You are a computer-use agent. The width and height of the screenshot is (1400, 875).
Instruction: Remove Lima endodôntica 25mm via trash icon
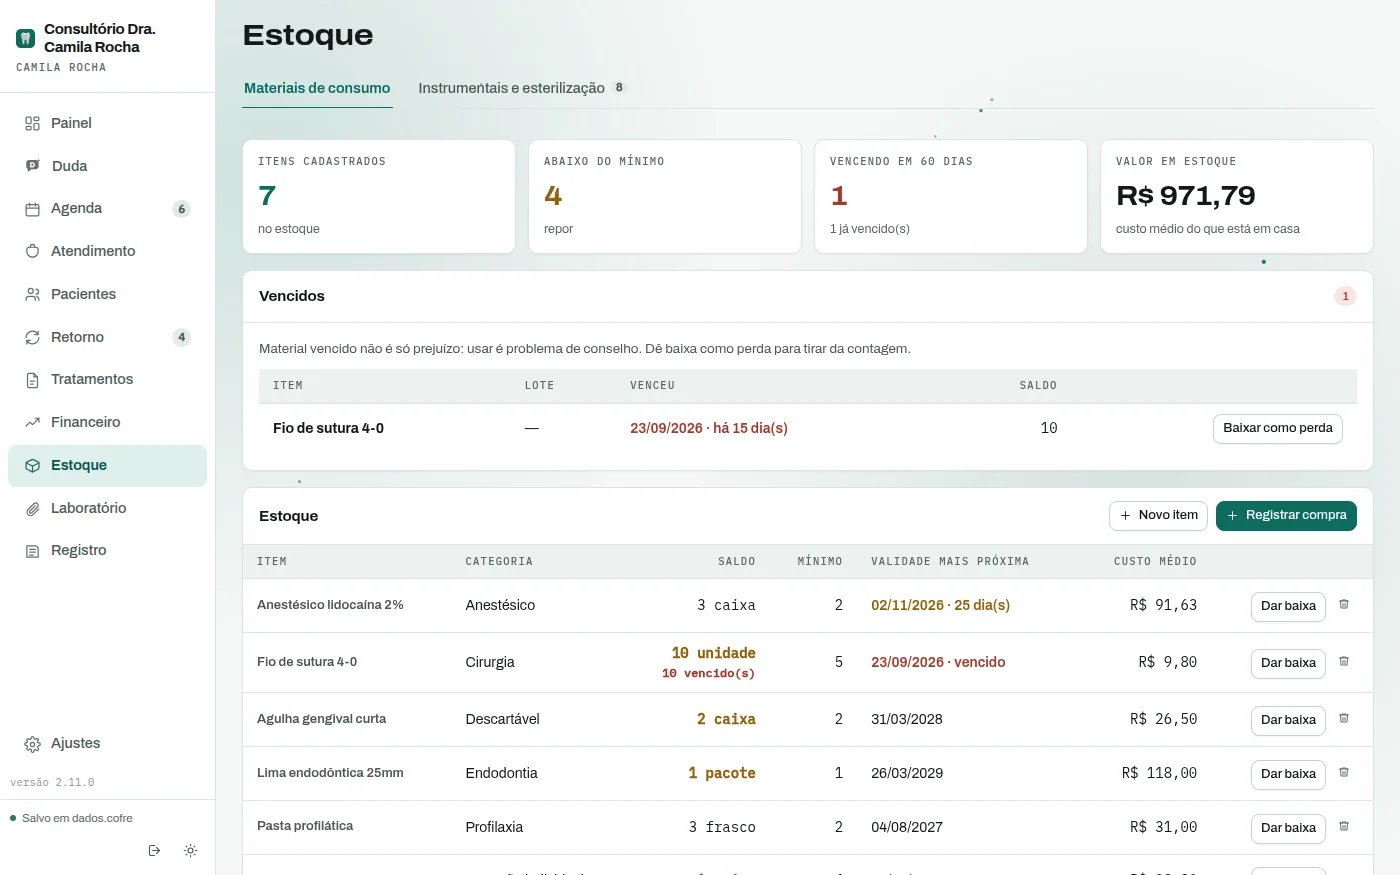coord(1344,773)
